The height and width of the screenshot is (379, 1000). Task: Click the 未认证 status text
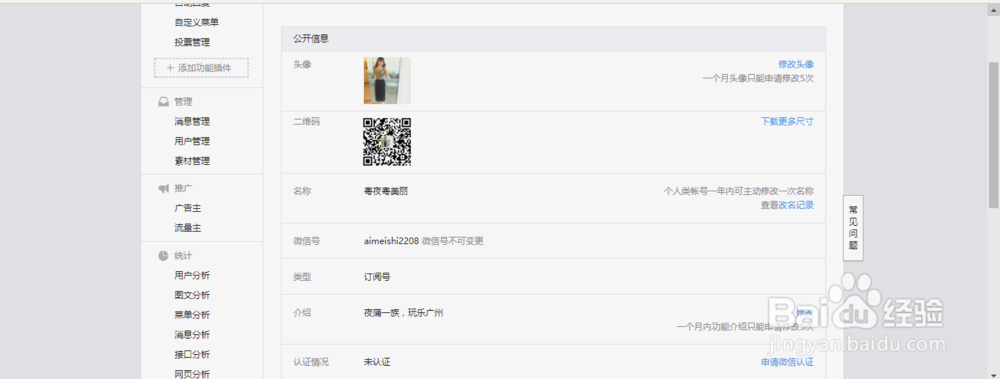point(377,362)
